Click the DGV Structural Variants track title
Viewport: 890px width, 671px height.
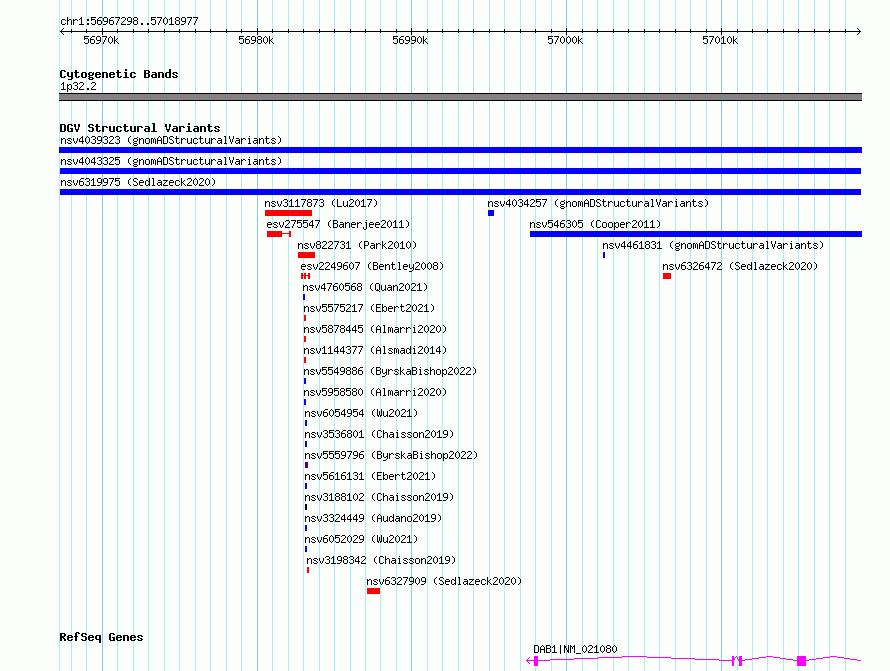click(140, 128)
